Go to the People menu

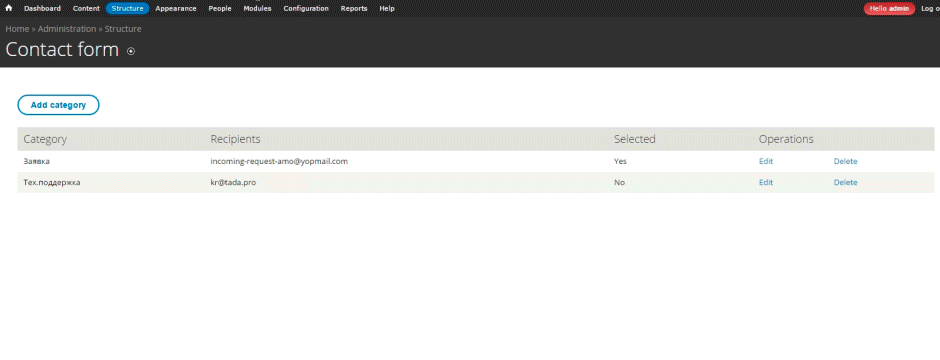pyautogui.click(x=219, y=8)
